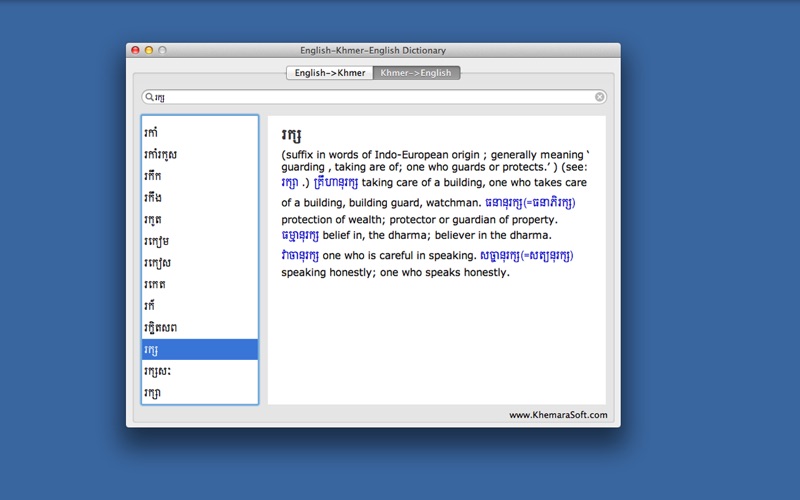Select the រកាំរកូស entry in the word list

(200, 155)
